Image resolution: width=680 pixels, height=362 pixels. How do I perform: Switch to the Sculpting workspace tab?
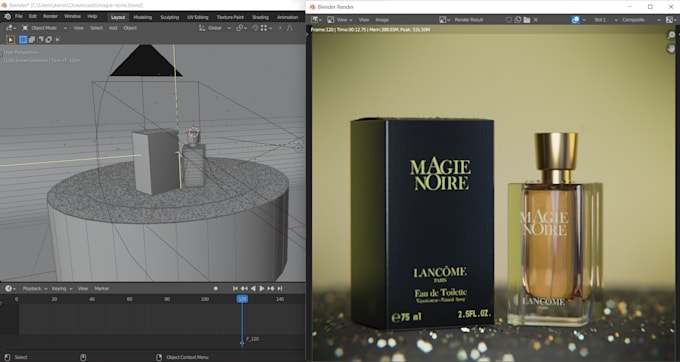(170, 17)
